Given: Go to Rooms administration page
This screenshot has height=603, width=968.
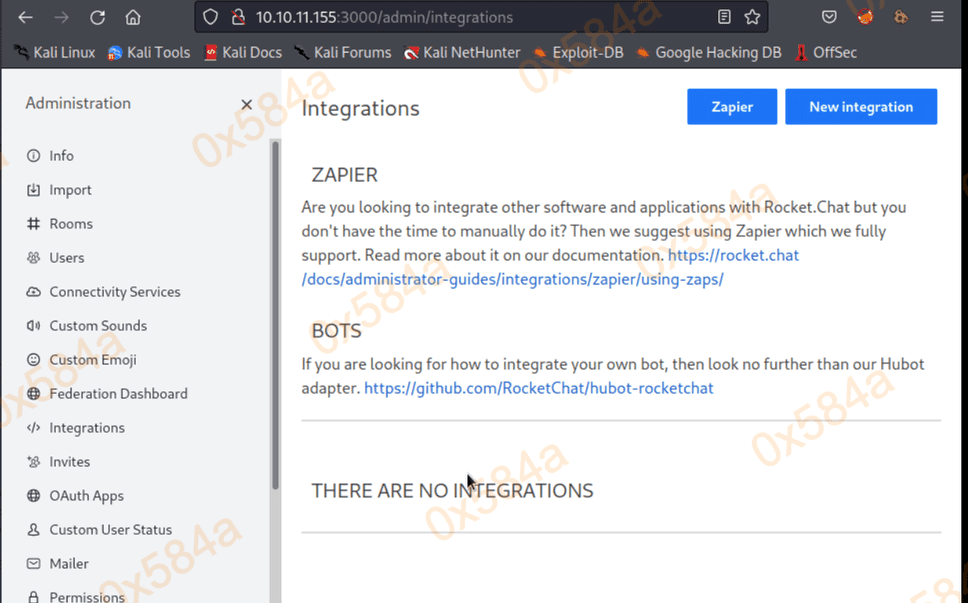Looking at the screenshot, I should (x=71, y=224).
